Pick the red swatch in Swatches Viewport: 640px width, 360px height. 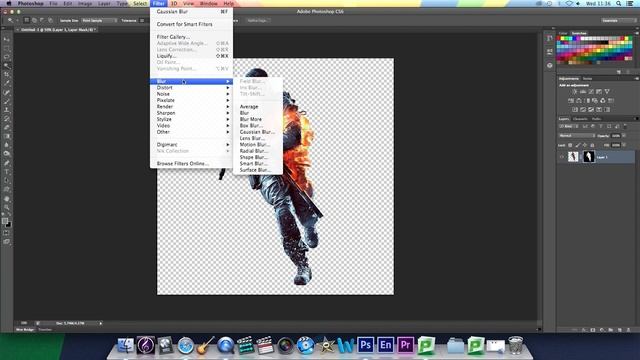560,39
